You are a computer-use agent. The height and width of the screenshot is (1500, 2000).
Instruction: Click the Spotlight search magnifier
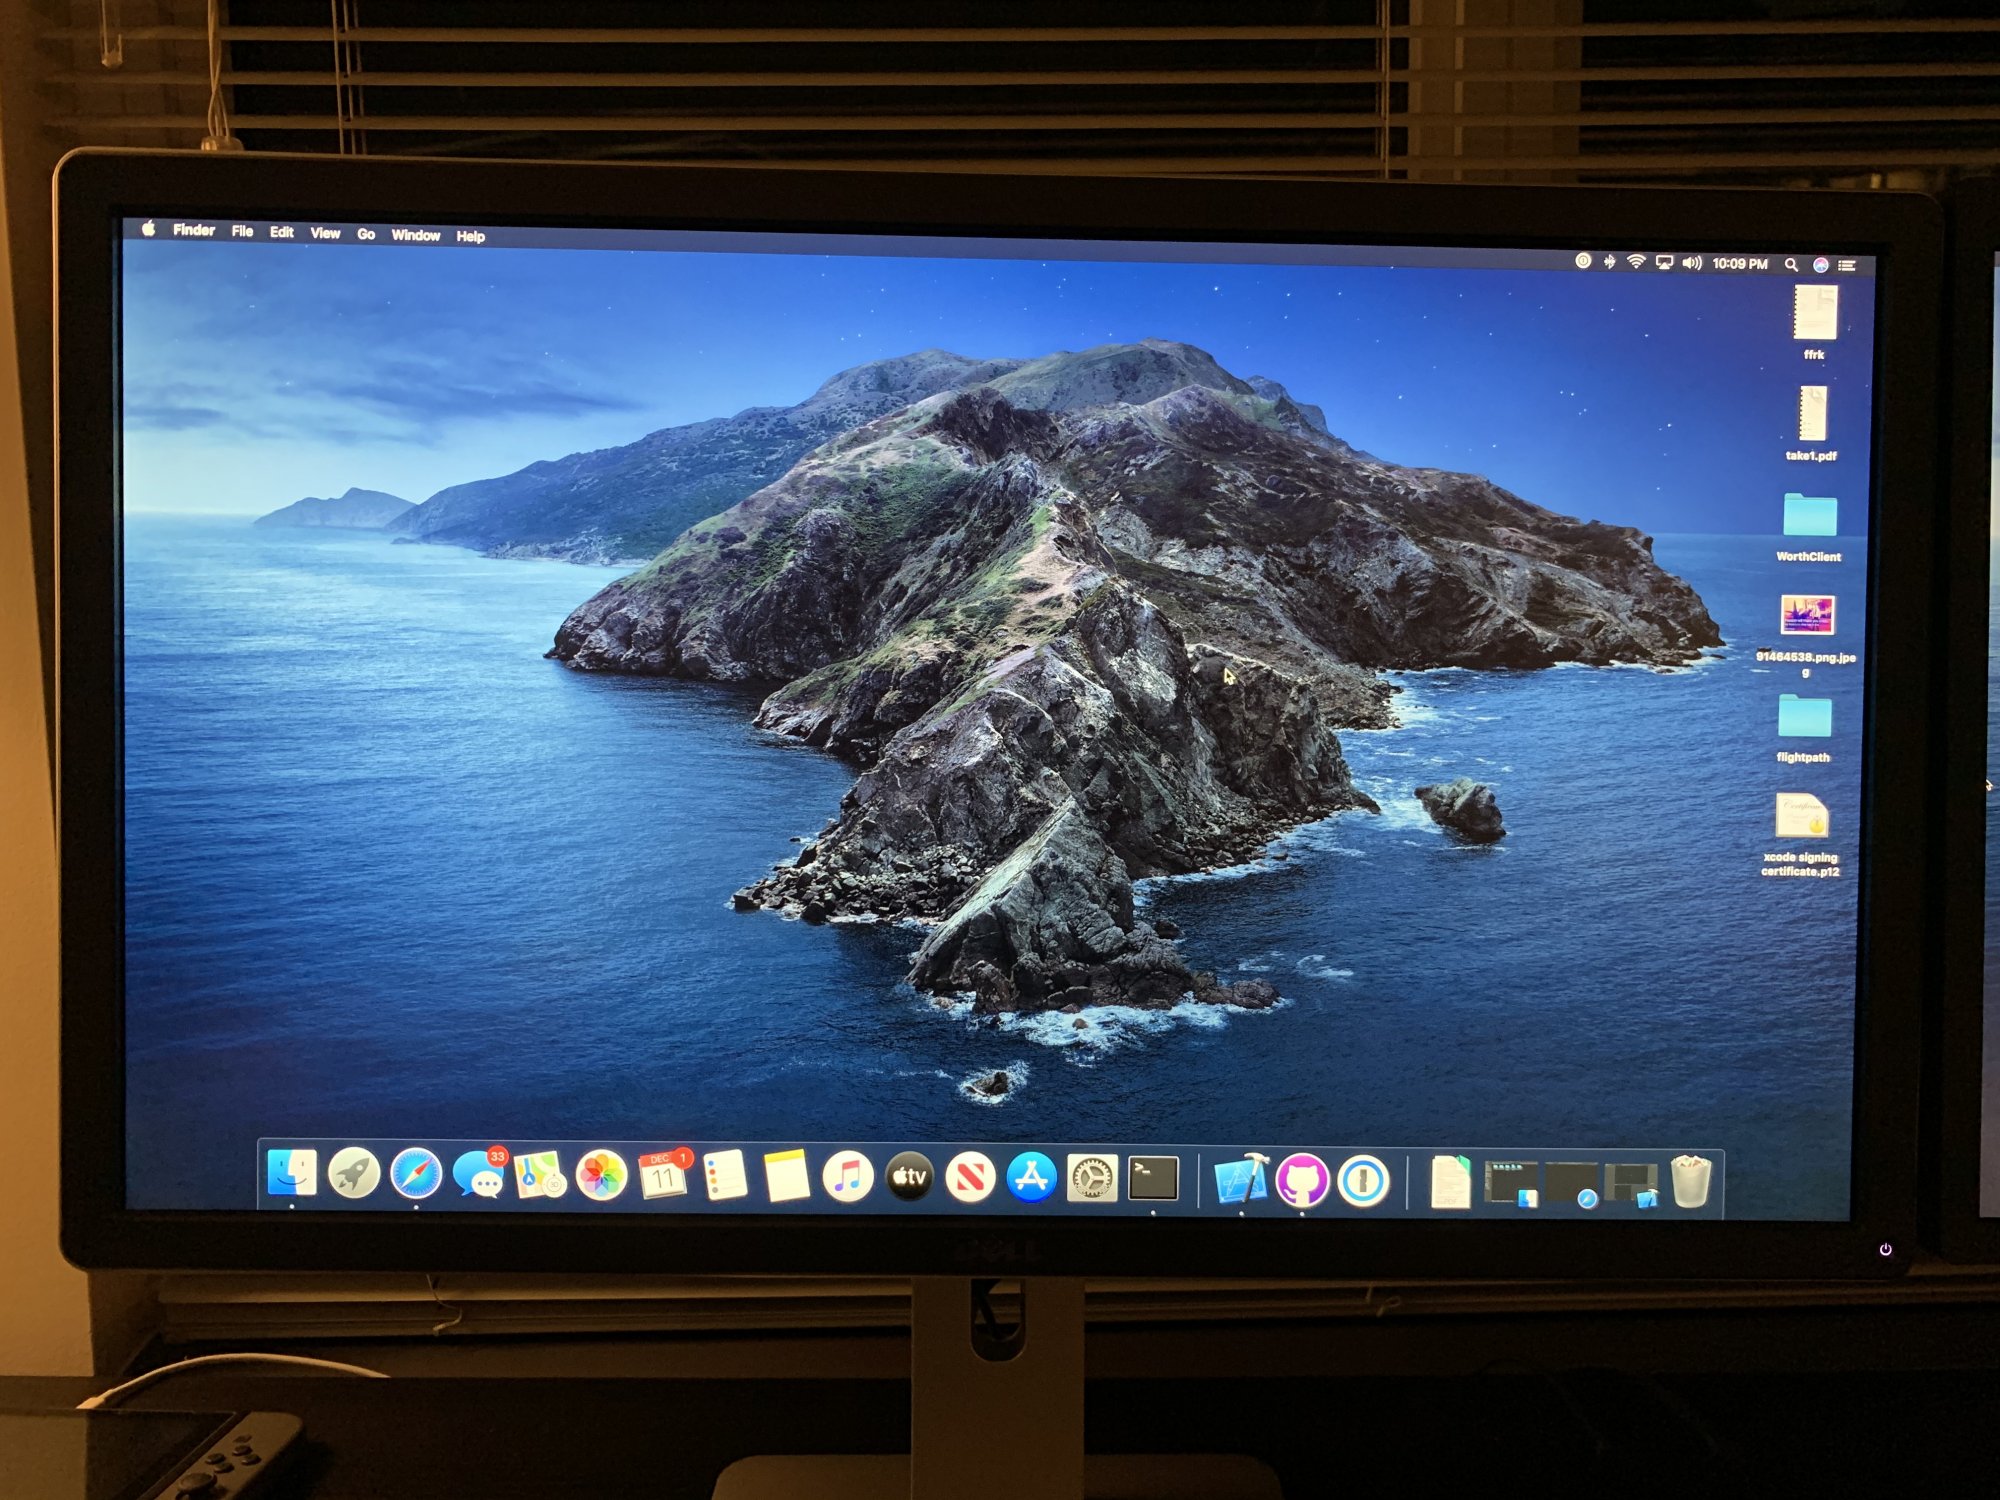point(1791,265)
